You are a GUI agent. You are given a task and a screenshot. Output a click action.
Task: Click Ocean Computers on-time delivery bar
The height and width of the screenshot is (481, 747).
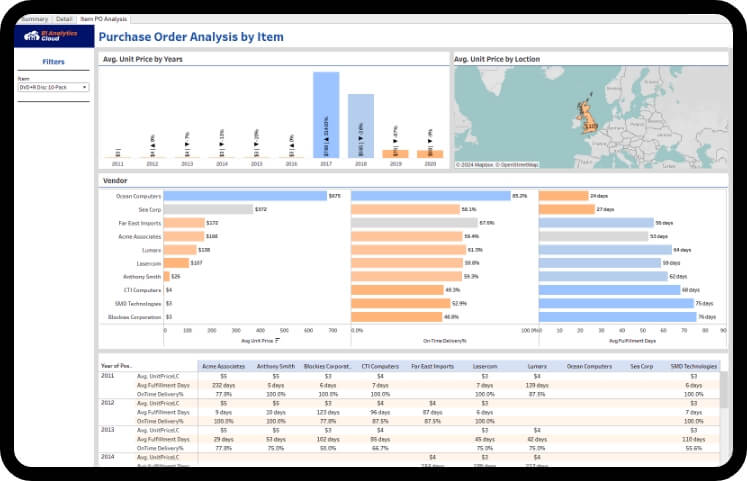[431, 196]
